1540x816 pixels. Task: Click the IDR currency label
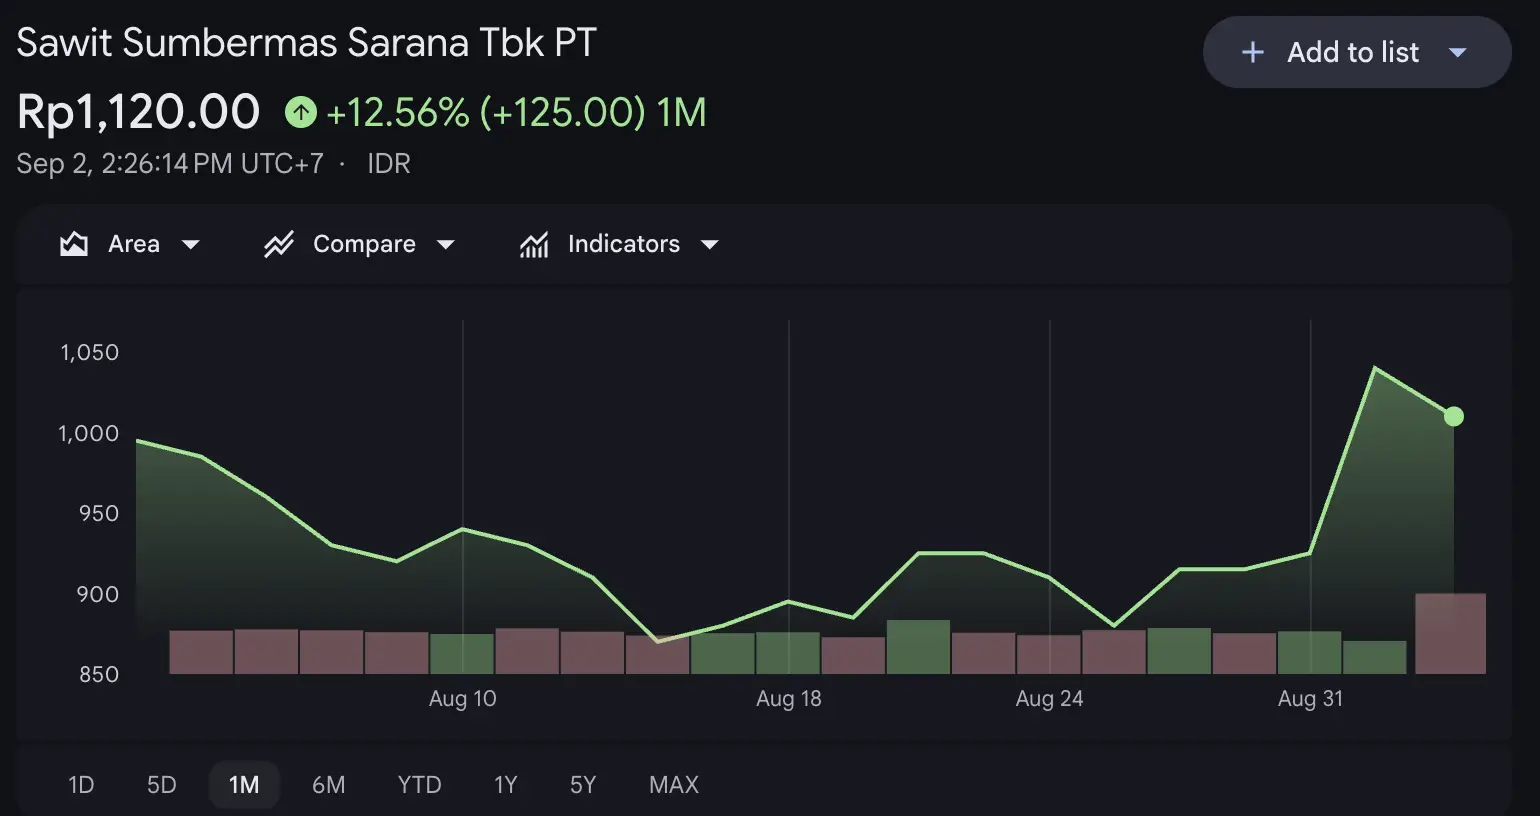pyautogui.click(x=389, y=163)
